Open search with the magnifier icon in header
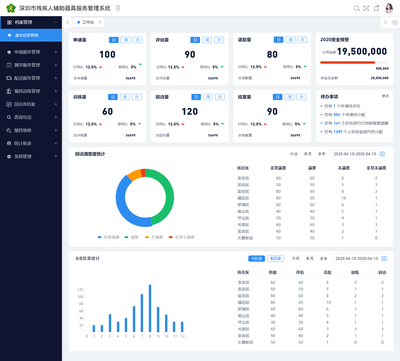The height and width of the screenshot is (361, 400). (357, 8)
